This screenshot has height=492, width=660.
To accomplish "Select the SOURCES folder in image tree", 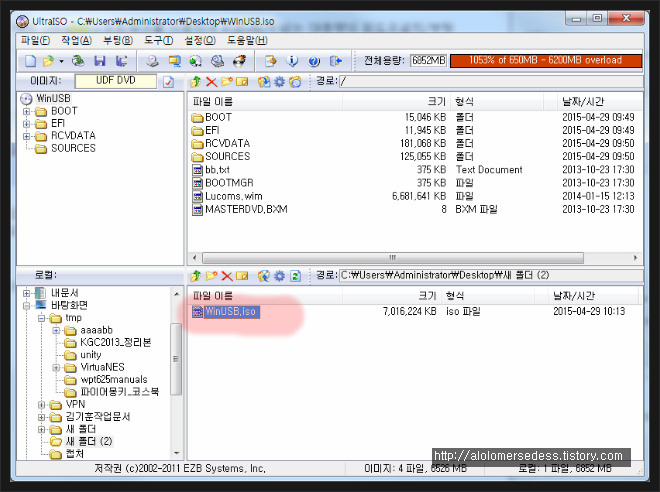I will point(66,149).
